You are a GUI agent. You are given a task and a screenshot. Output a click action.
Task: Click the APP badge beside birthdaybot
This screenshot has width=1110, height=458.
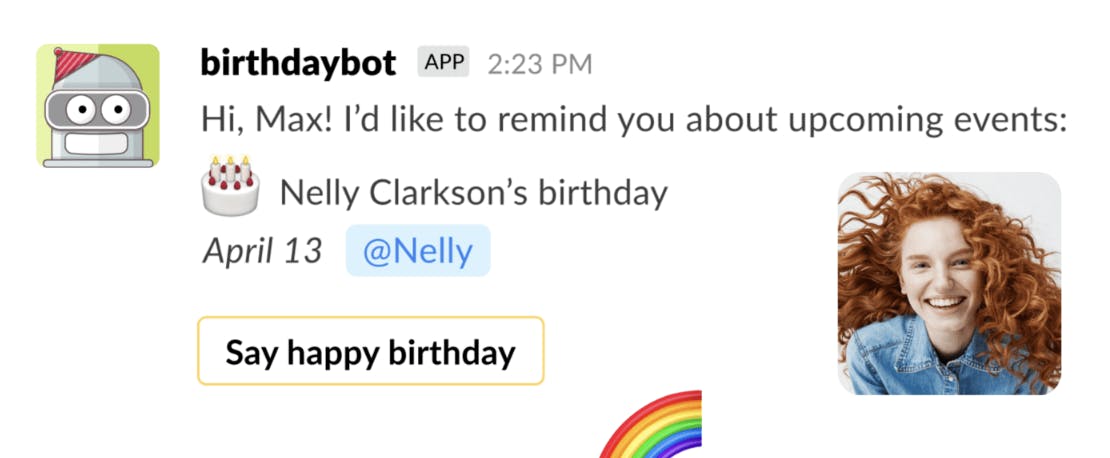click(443, 63)
